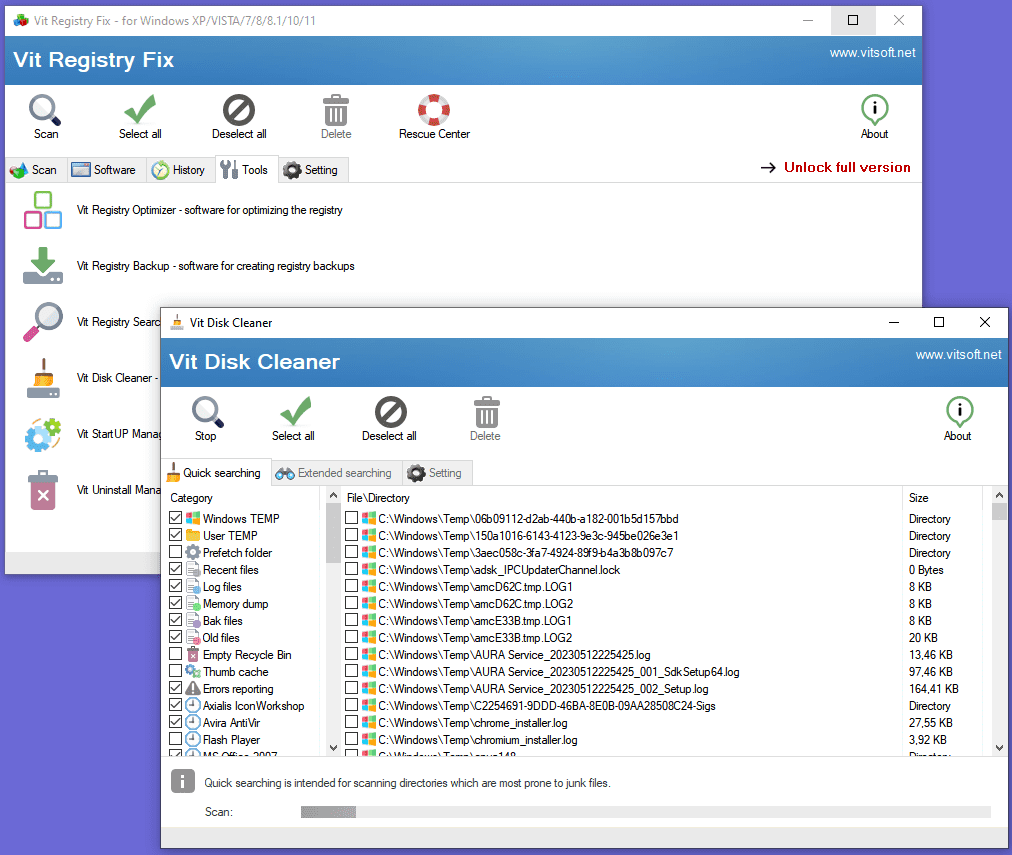Image resolution: width=1012 pixels, height=855 pixels.
Task: Click the Size column header
Action: tap(942, 498)
